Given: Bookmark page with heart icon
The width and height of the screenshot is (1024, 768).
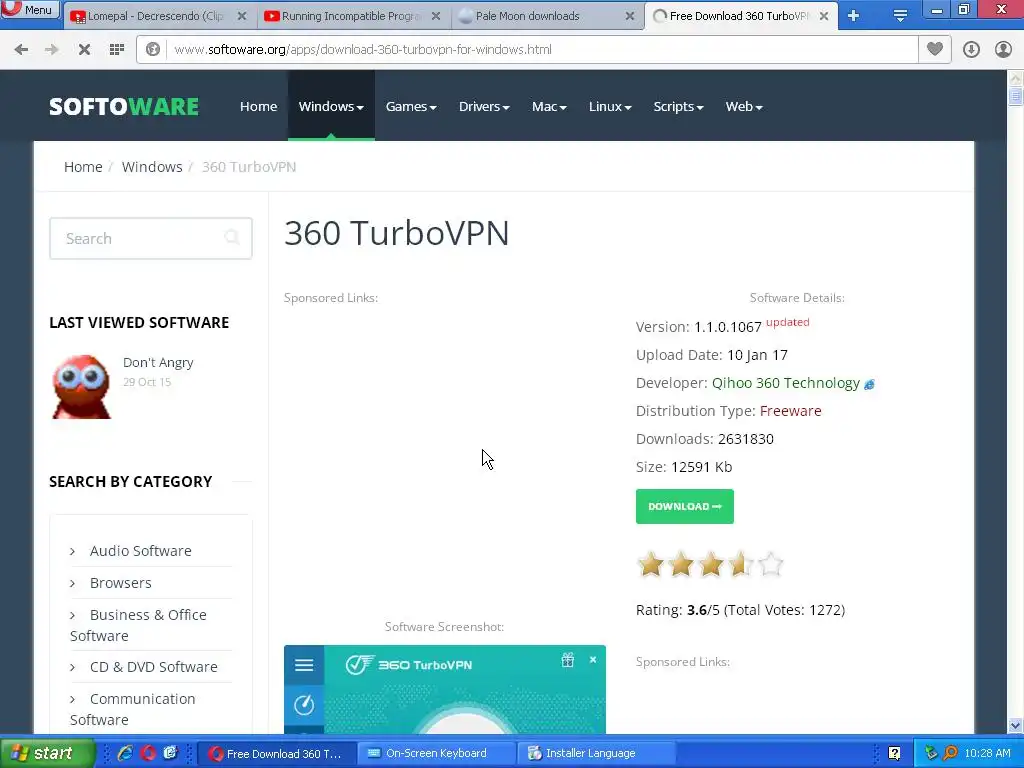Looking at the screenshot, I should pos(935,49).
